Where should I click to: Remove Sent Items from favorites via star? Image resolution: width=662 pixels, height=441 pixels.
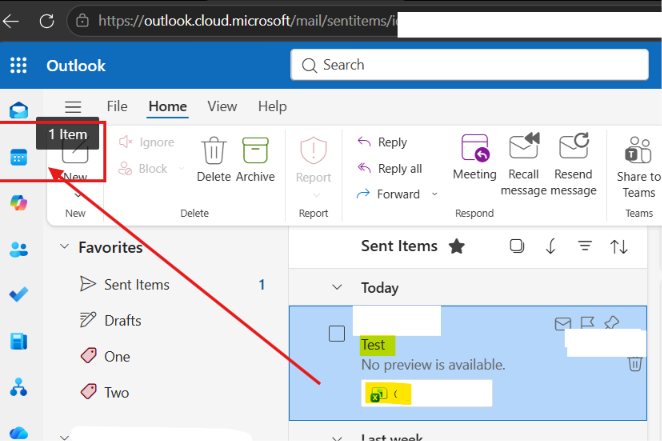tap(456, 246)
